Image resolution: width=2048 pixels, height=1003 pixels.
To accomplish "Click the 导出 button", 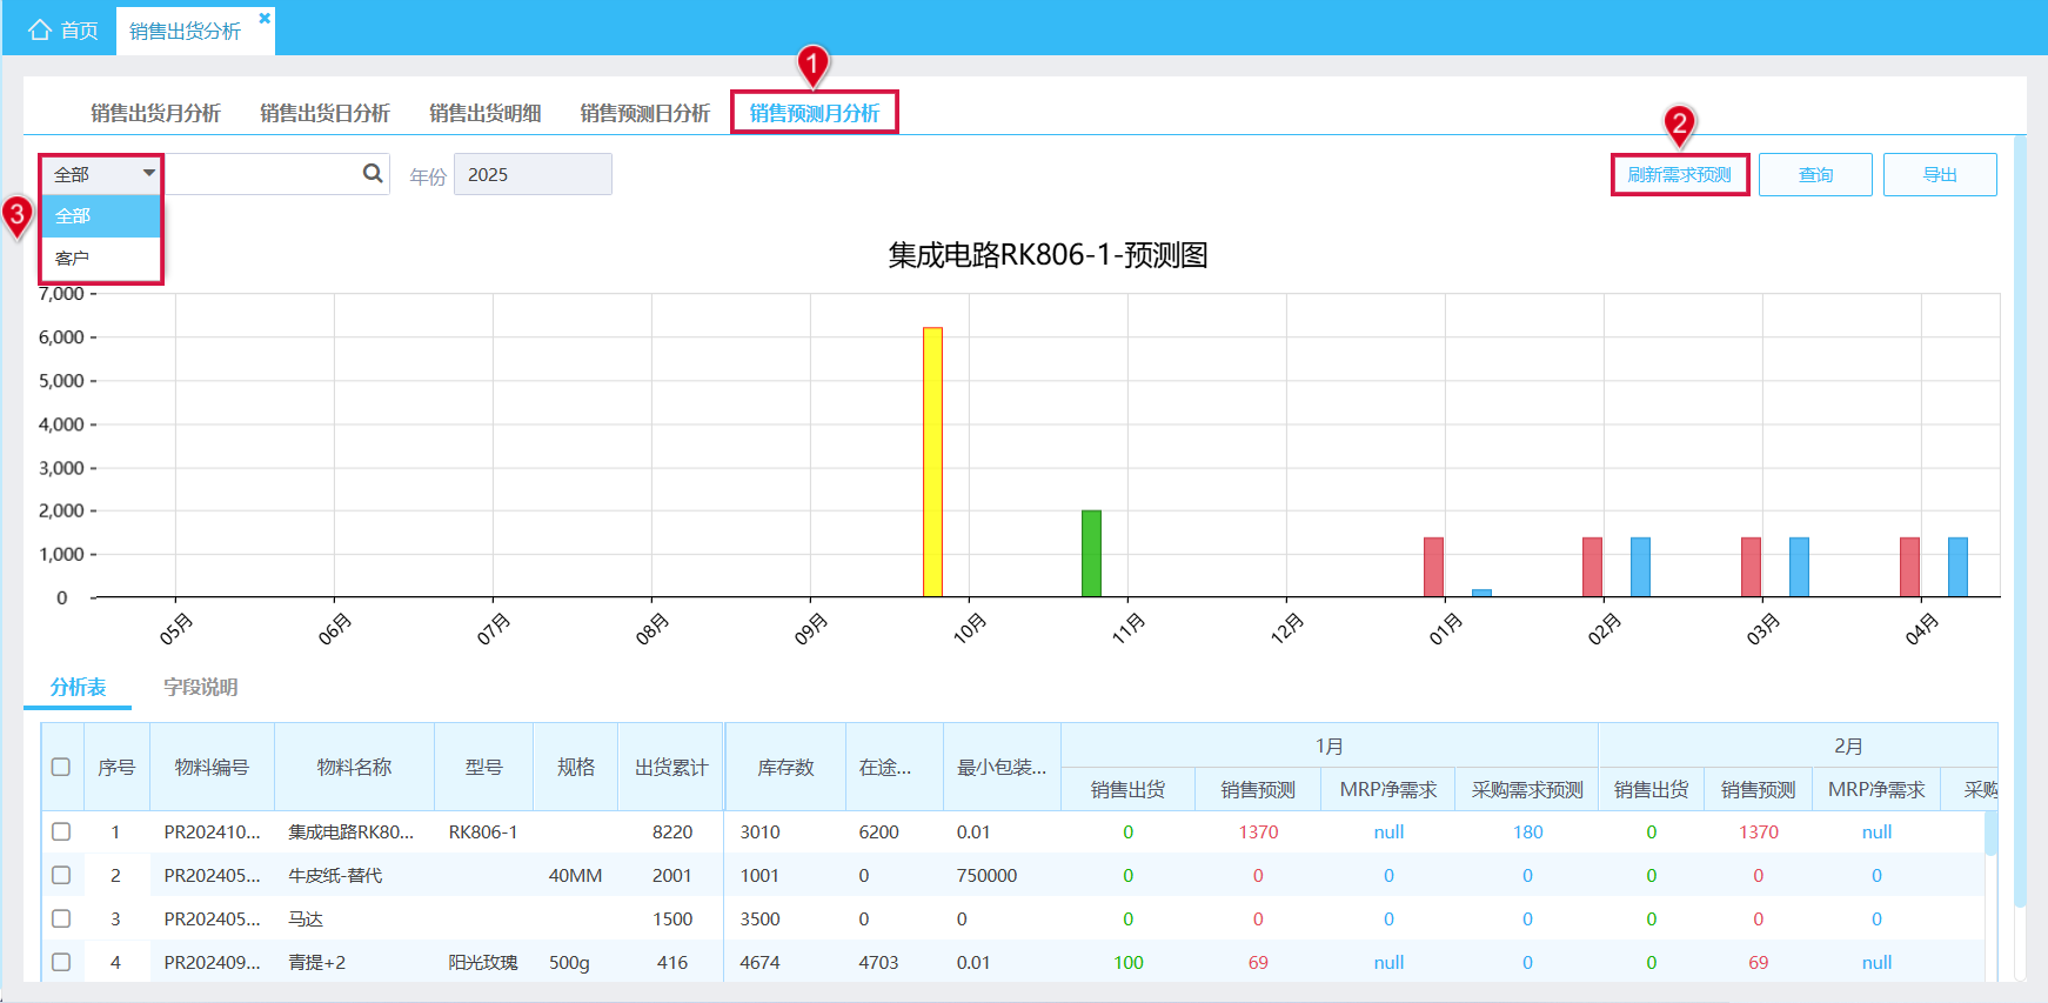I will pyautogui.click(x=1940, y=175).
